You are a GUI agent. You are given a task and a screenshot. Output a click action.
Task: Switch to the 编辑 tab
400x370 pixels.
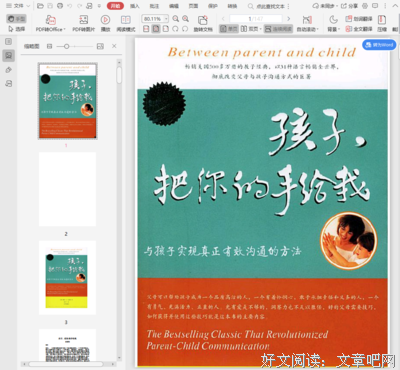coord(174,6)
